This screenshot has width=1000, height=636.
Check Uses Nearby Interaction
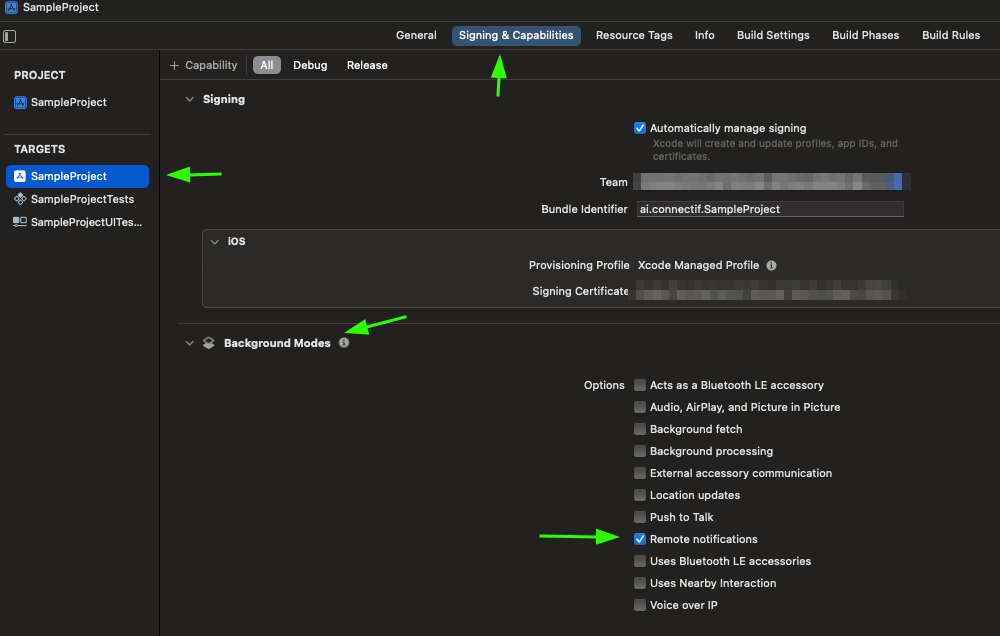pyautogui.click(x=640, y=583)
